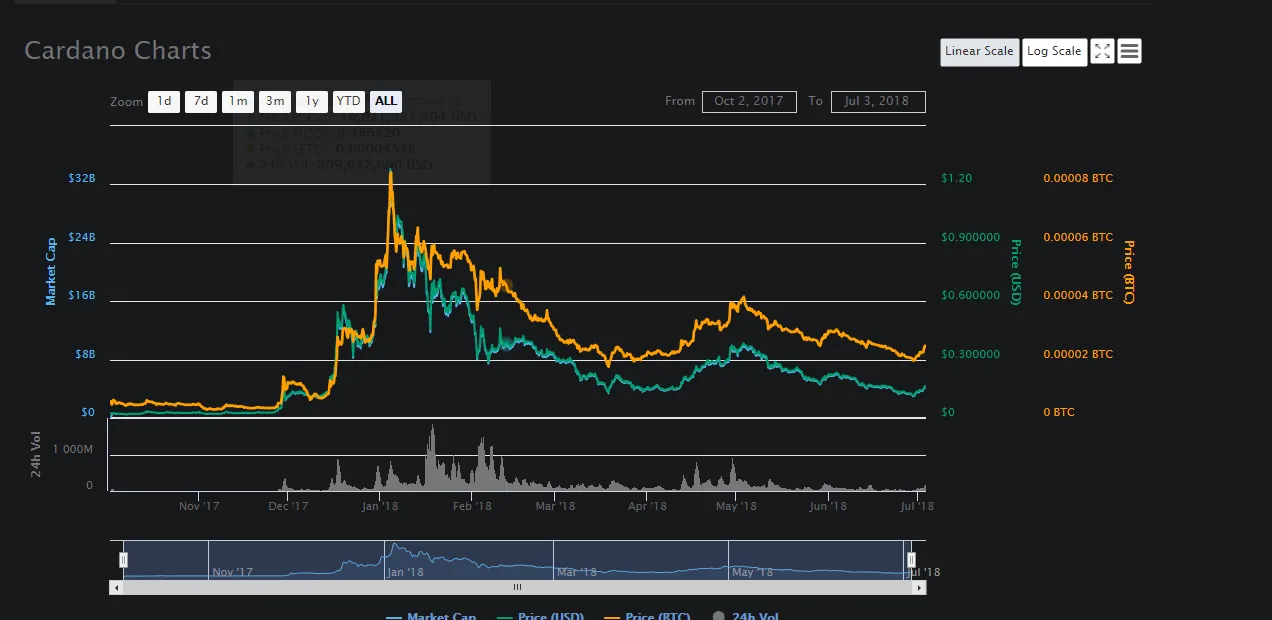Click the 0.00002 BTC axis label
The height and width of the screenshot is (620, 1272).
[x=1078, y=354]
